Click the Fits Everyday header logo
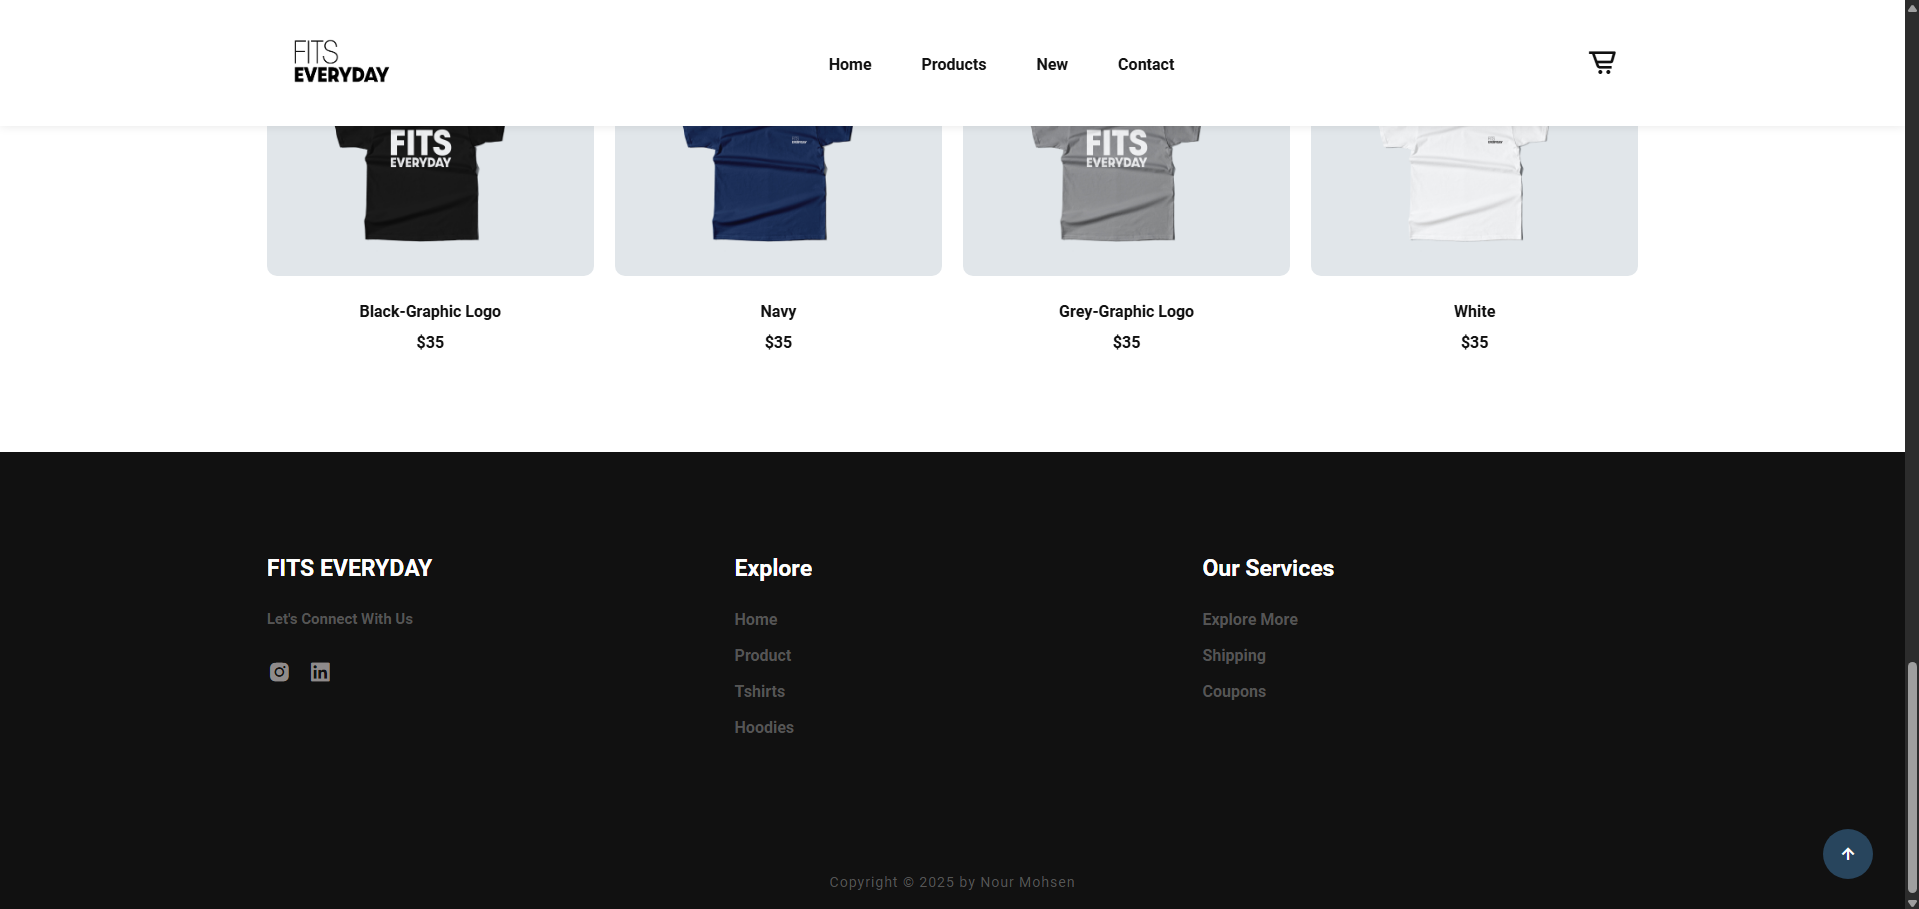This screenshot has height=909, width=1919. (341, 62)
